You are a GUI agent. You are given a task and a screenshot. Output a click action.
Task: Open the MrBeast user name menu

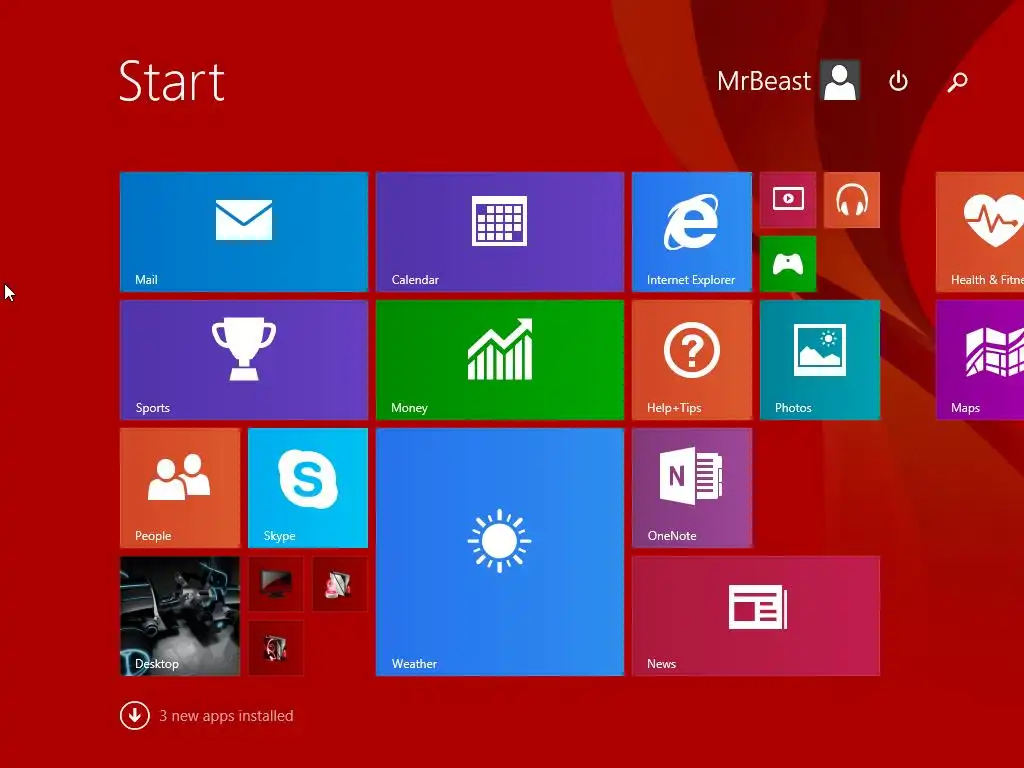pos(763,82)
